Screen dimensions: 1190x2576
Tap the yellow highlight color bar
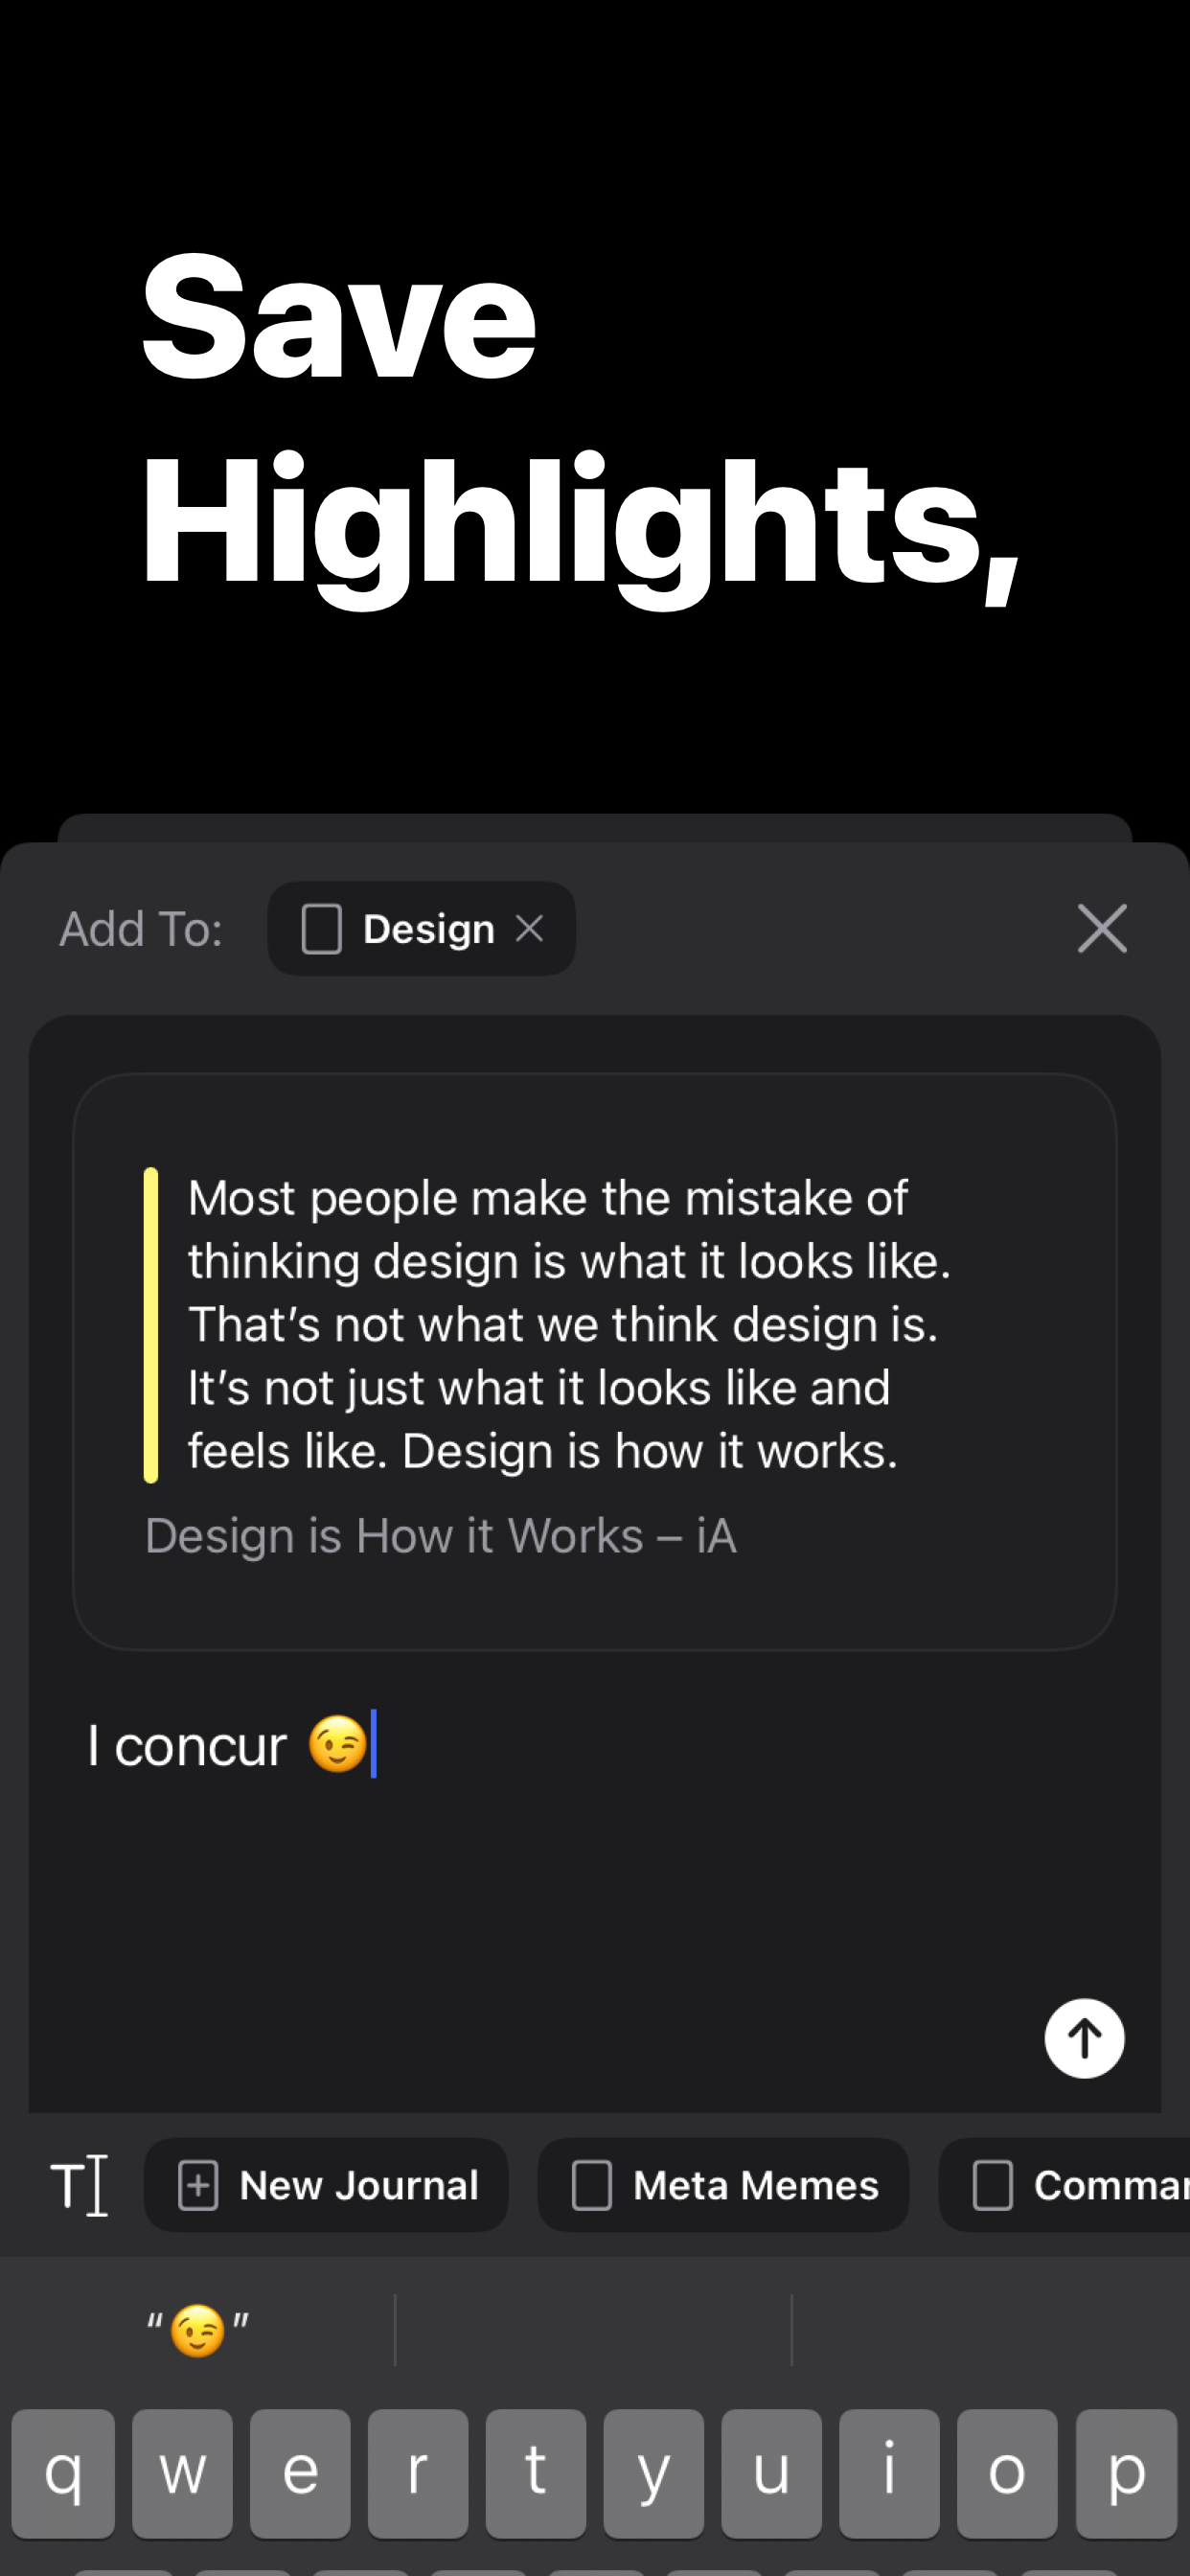coord(151,1323)
